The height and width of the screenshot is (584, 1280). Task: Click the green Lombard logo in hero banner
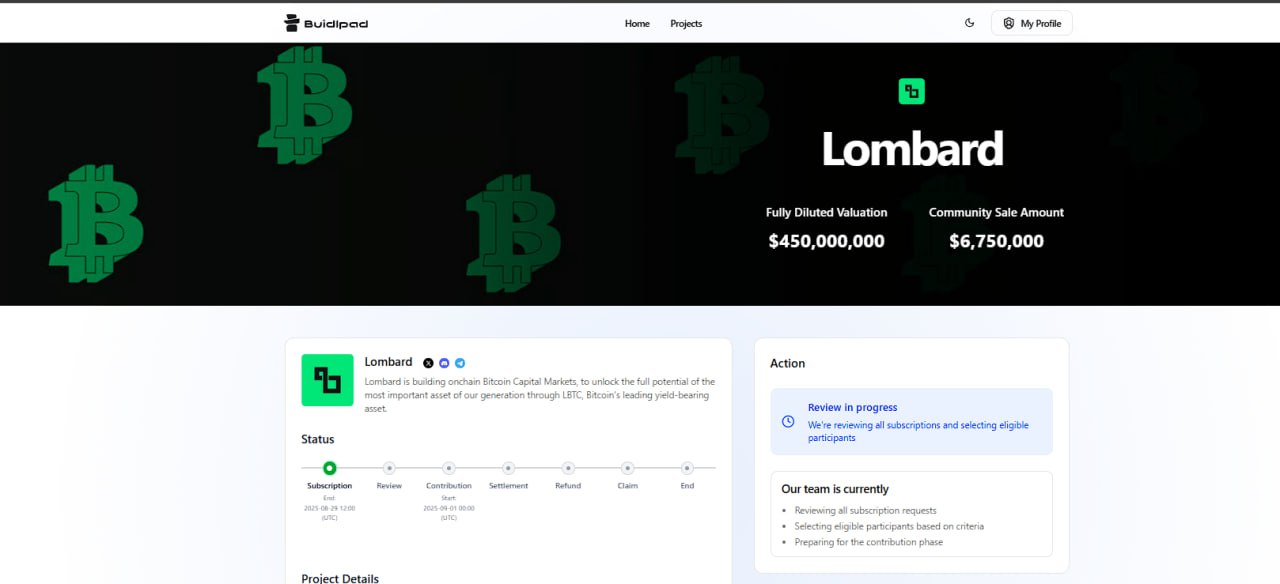(912, 91)
